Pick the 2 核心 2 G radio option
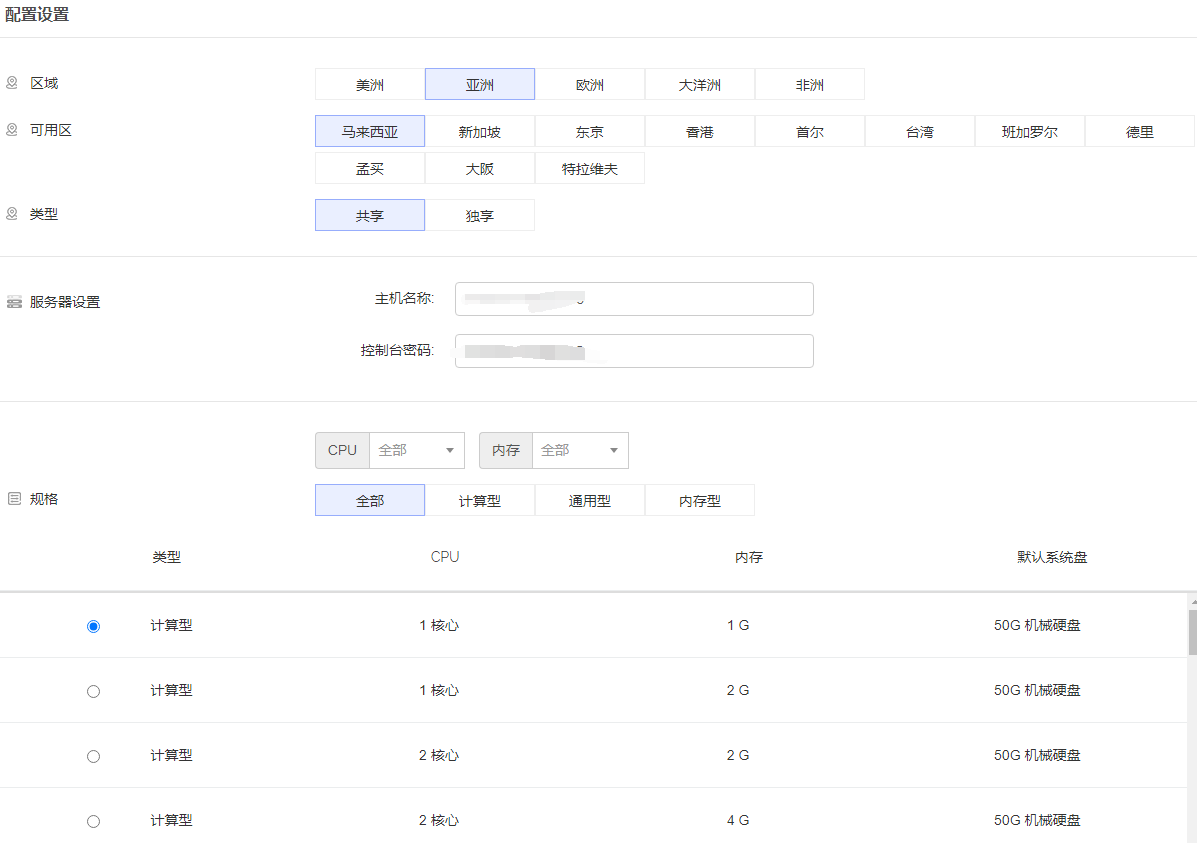Screen dimensions: 1197x843 tap(94, 756)
